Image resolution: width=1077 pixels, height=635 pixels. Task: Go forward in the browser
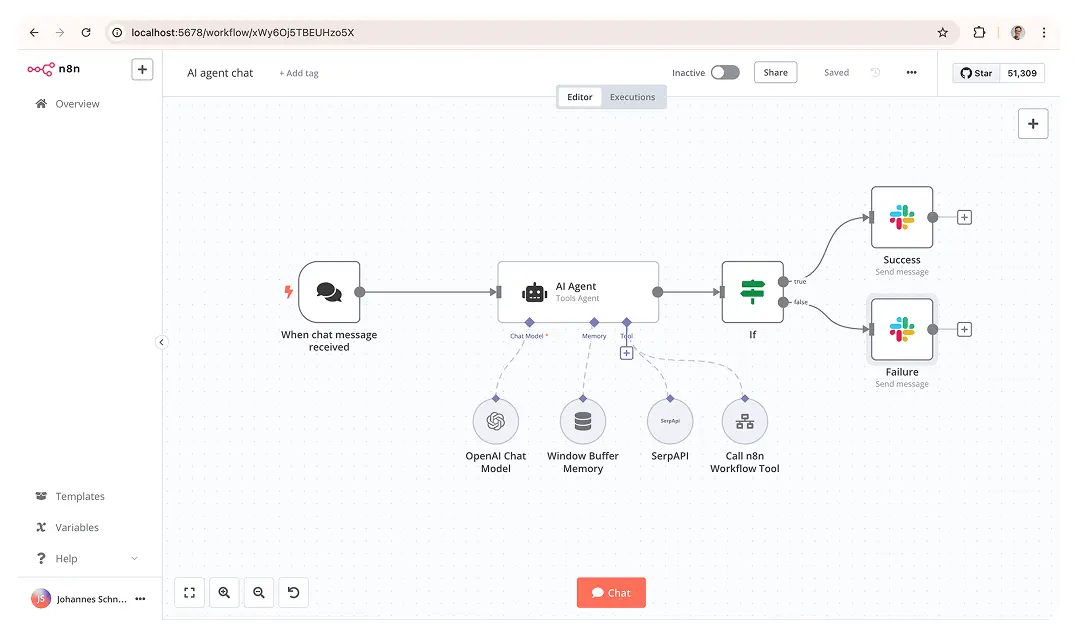(60, 32)
